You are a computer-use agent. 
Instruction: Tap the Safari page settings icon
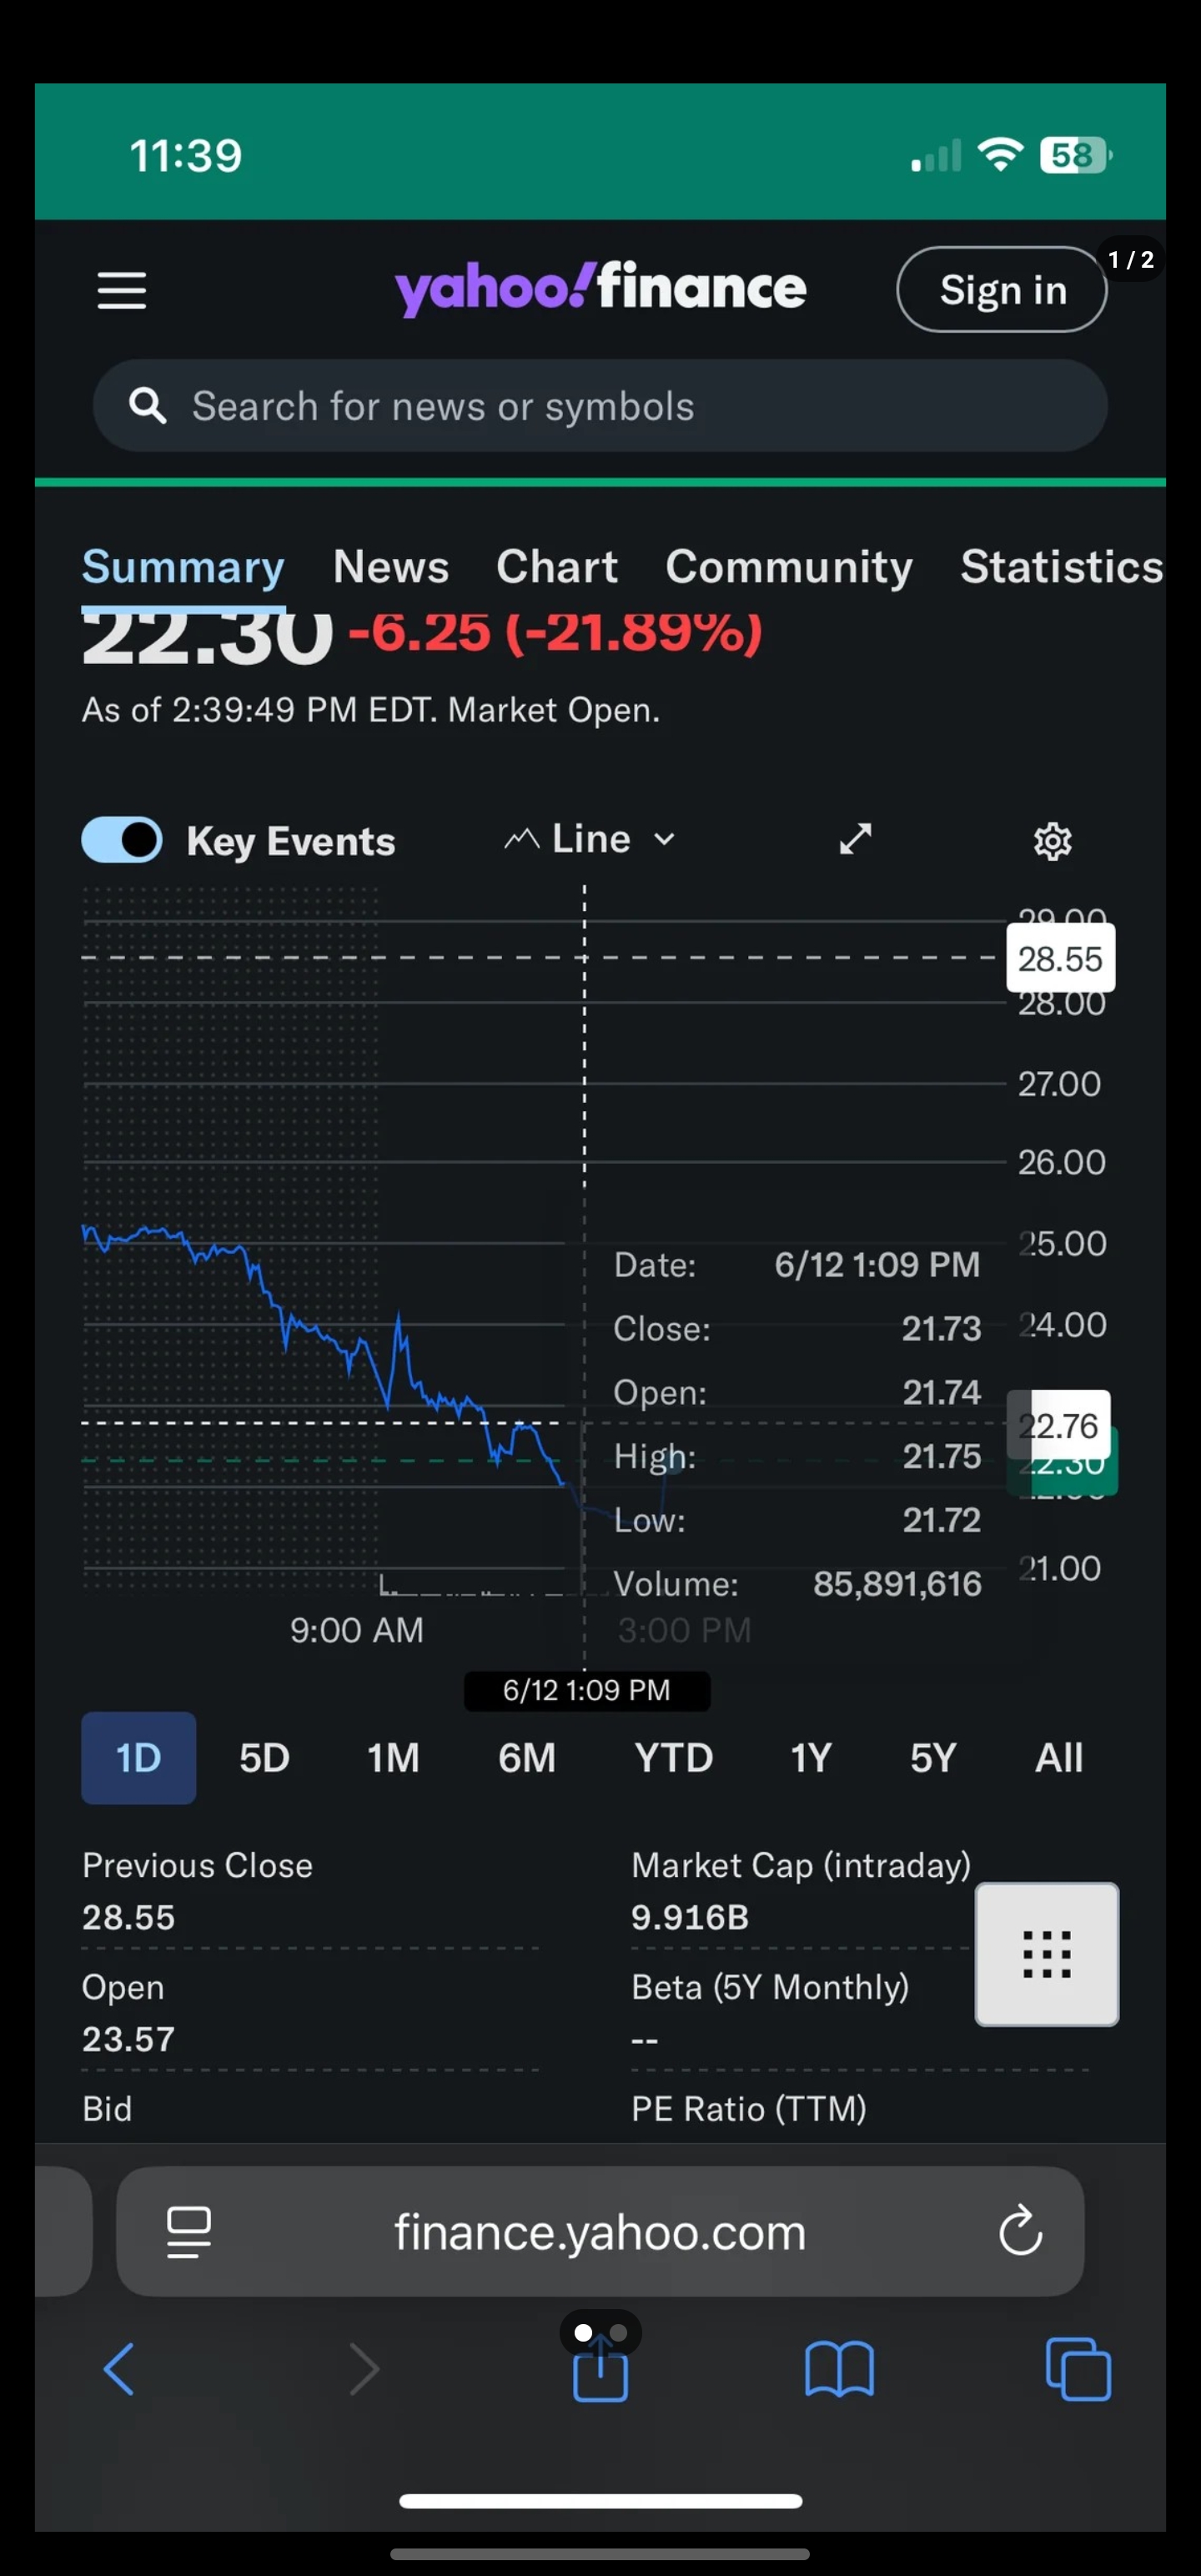(x=188, y=2232)
